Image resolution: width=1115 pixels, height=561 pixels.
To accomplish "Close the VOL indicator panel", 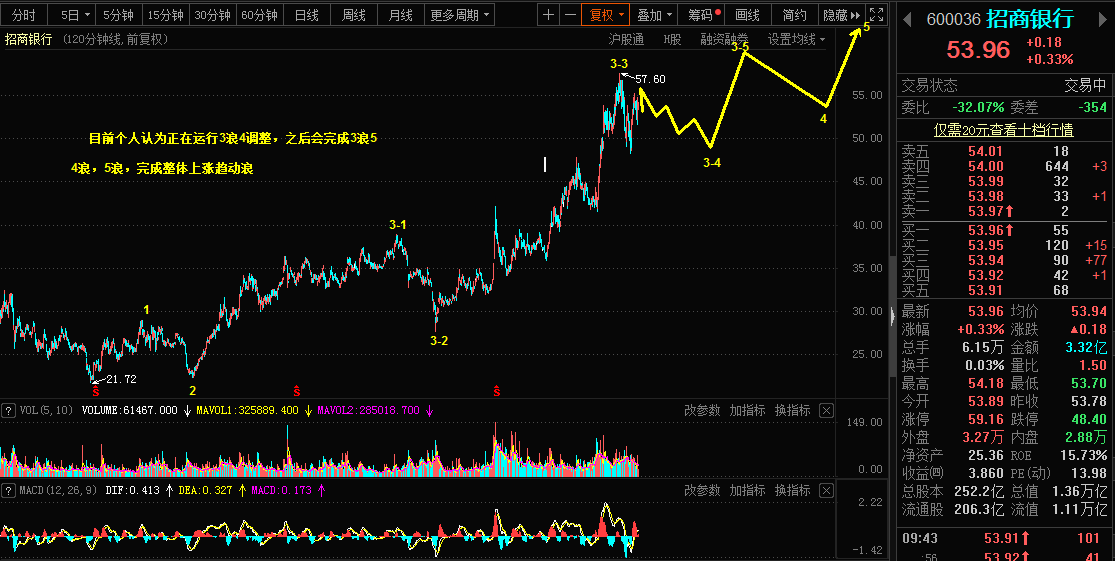I will point(826,410).
